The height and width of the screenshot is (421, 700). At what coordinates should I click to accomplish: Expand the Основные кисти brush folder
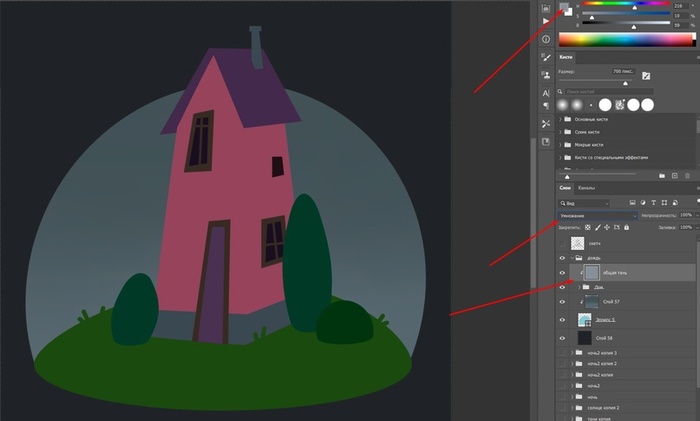click(560, 119)
